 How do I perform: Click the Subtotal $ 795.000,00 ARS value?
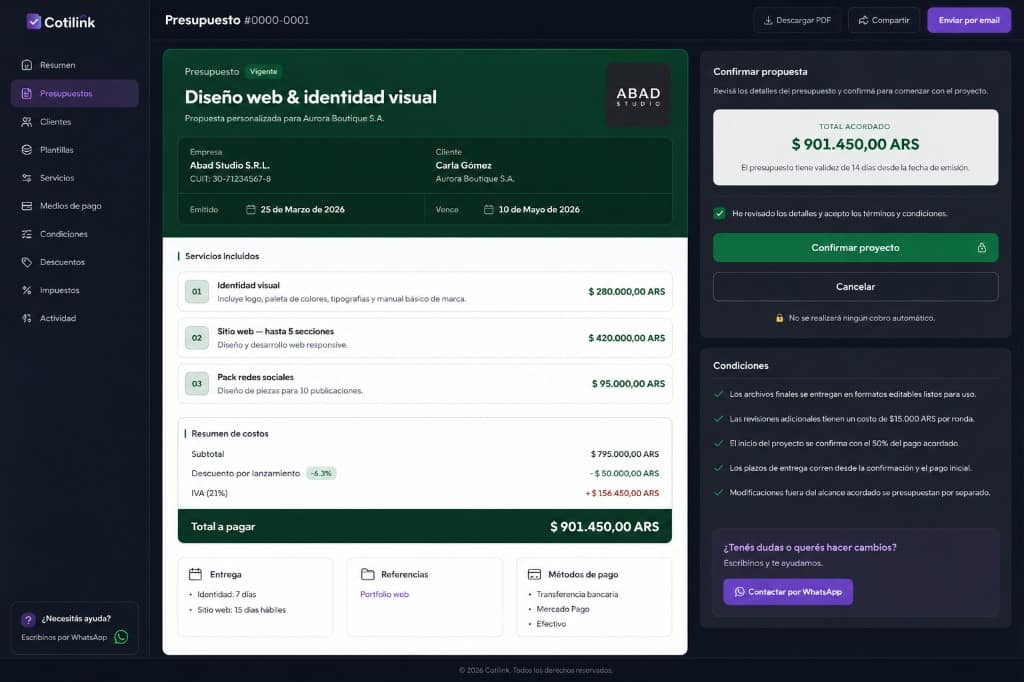(x=624, y=454)
